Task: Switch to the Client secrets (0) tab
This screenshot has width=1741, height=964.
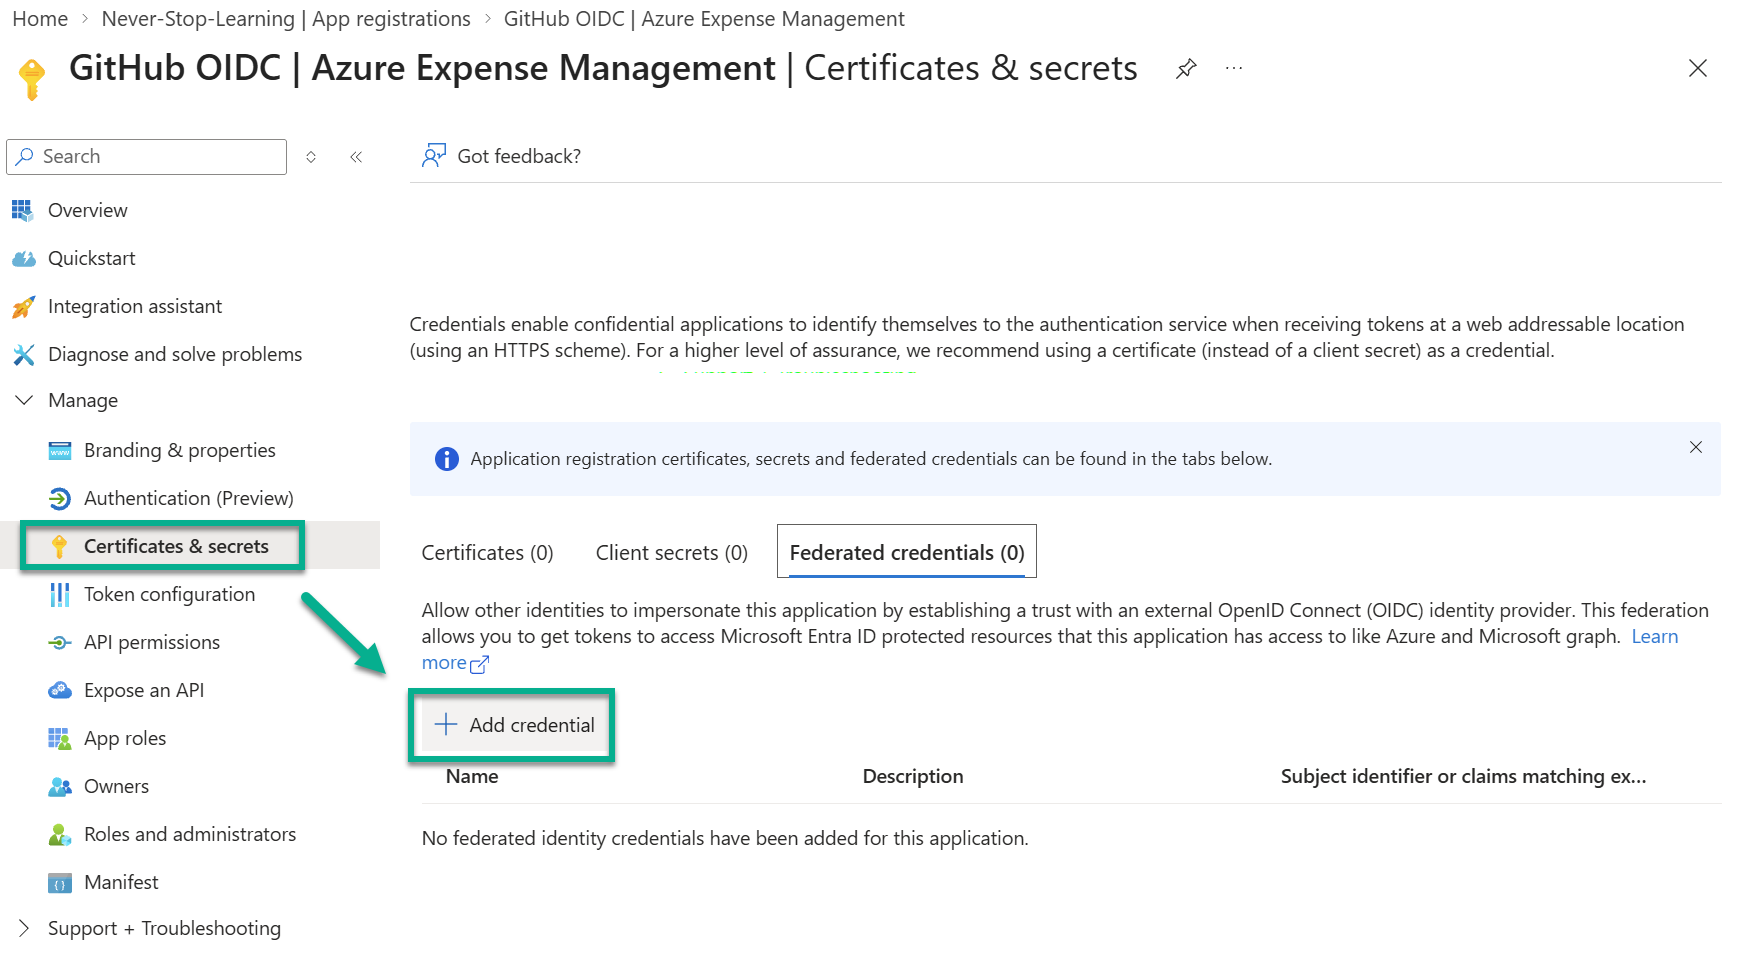Action: coord(672,553)
